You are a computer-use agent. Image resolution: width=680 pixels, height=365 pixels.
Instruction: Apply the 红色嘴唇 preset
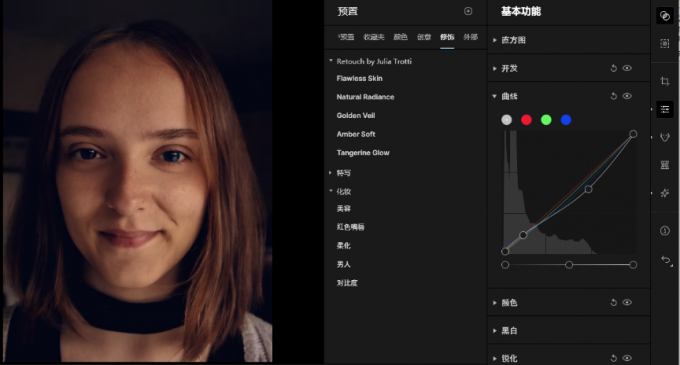click(350, 227)
